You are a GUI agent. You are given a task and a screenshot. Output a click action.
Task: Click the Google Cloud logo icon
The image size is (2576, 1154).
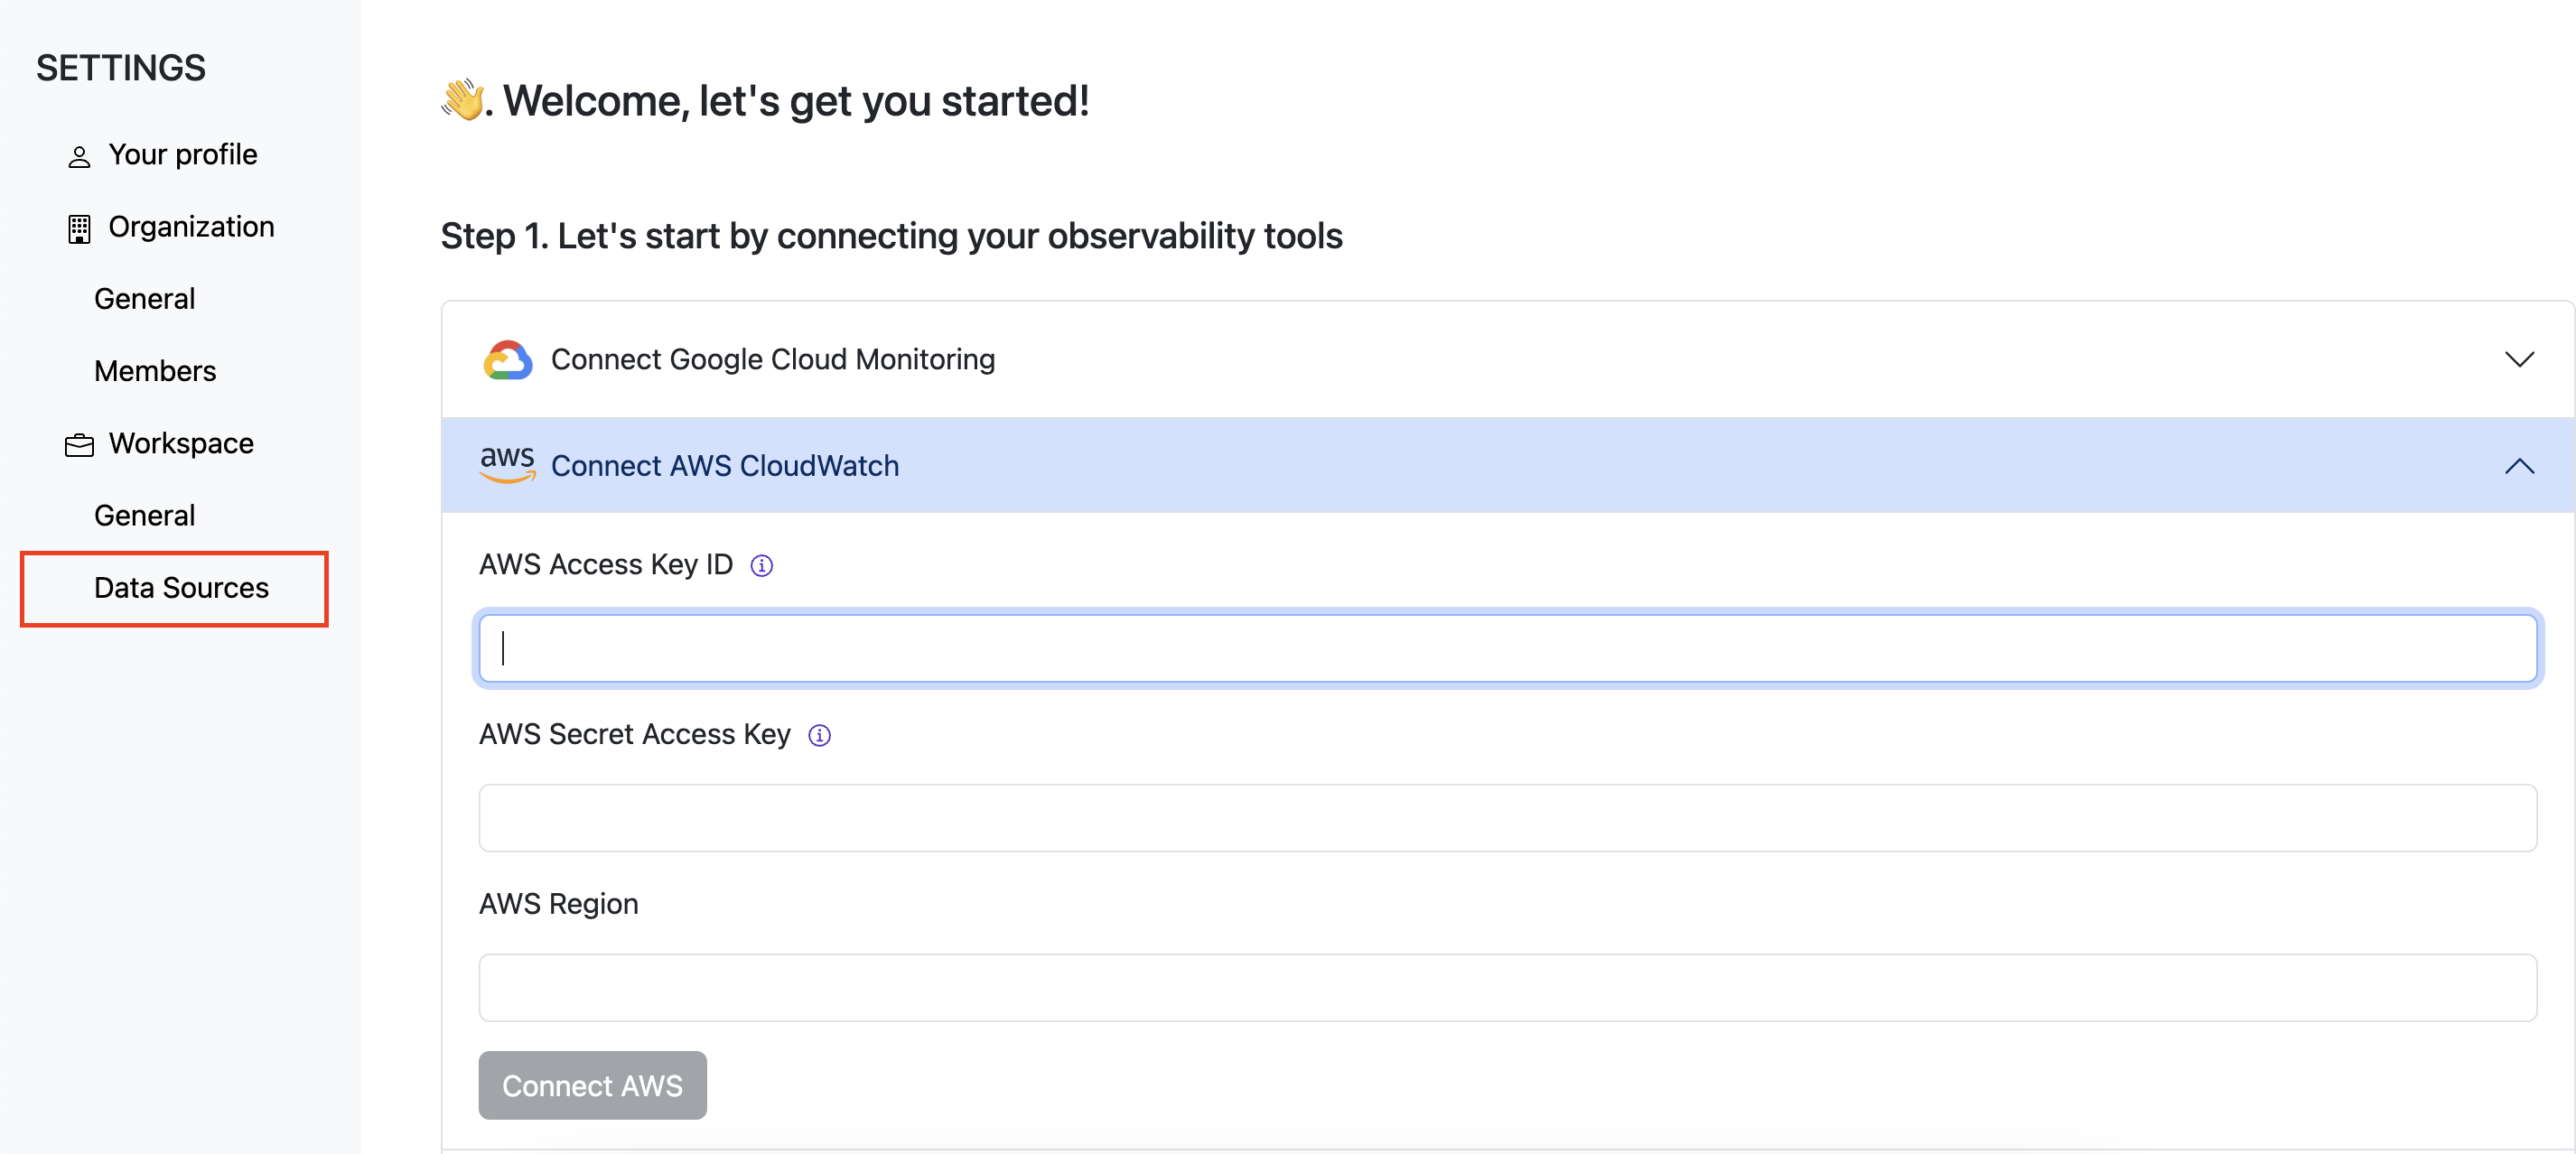point(508,360)
